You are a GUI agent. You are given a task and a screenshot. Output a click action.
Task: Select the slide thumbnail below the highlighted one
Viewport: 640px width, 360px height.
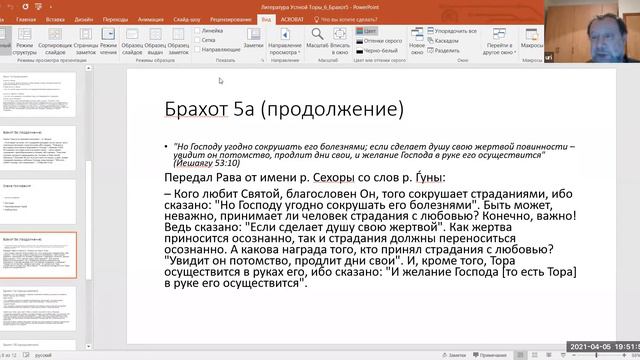pos(38,309)
